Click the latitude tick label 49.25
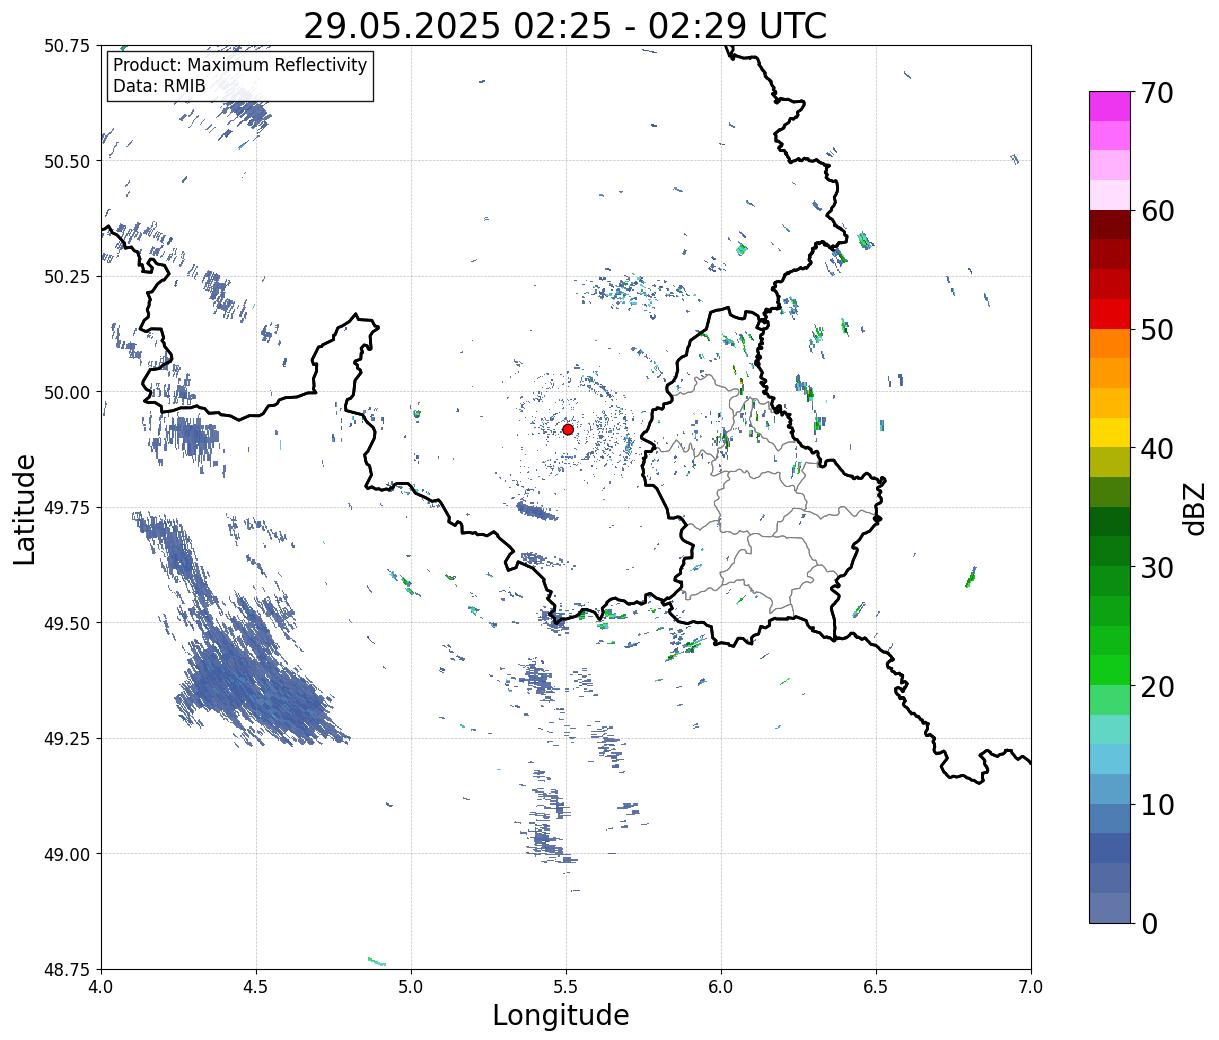 (x=67, y=739)
